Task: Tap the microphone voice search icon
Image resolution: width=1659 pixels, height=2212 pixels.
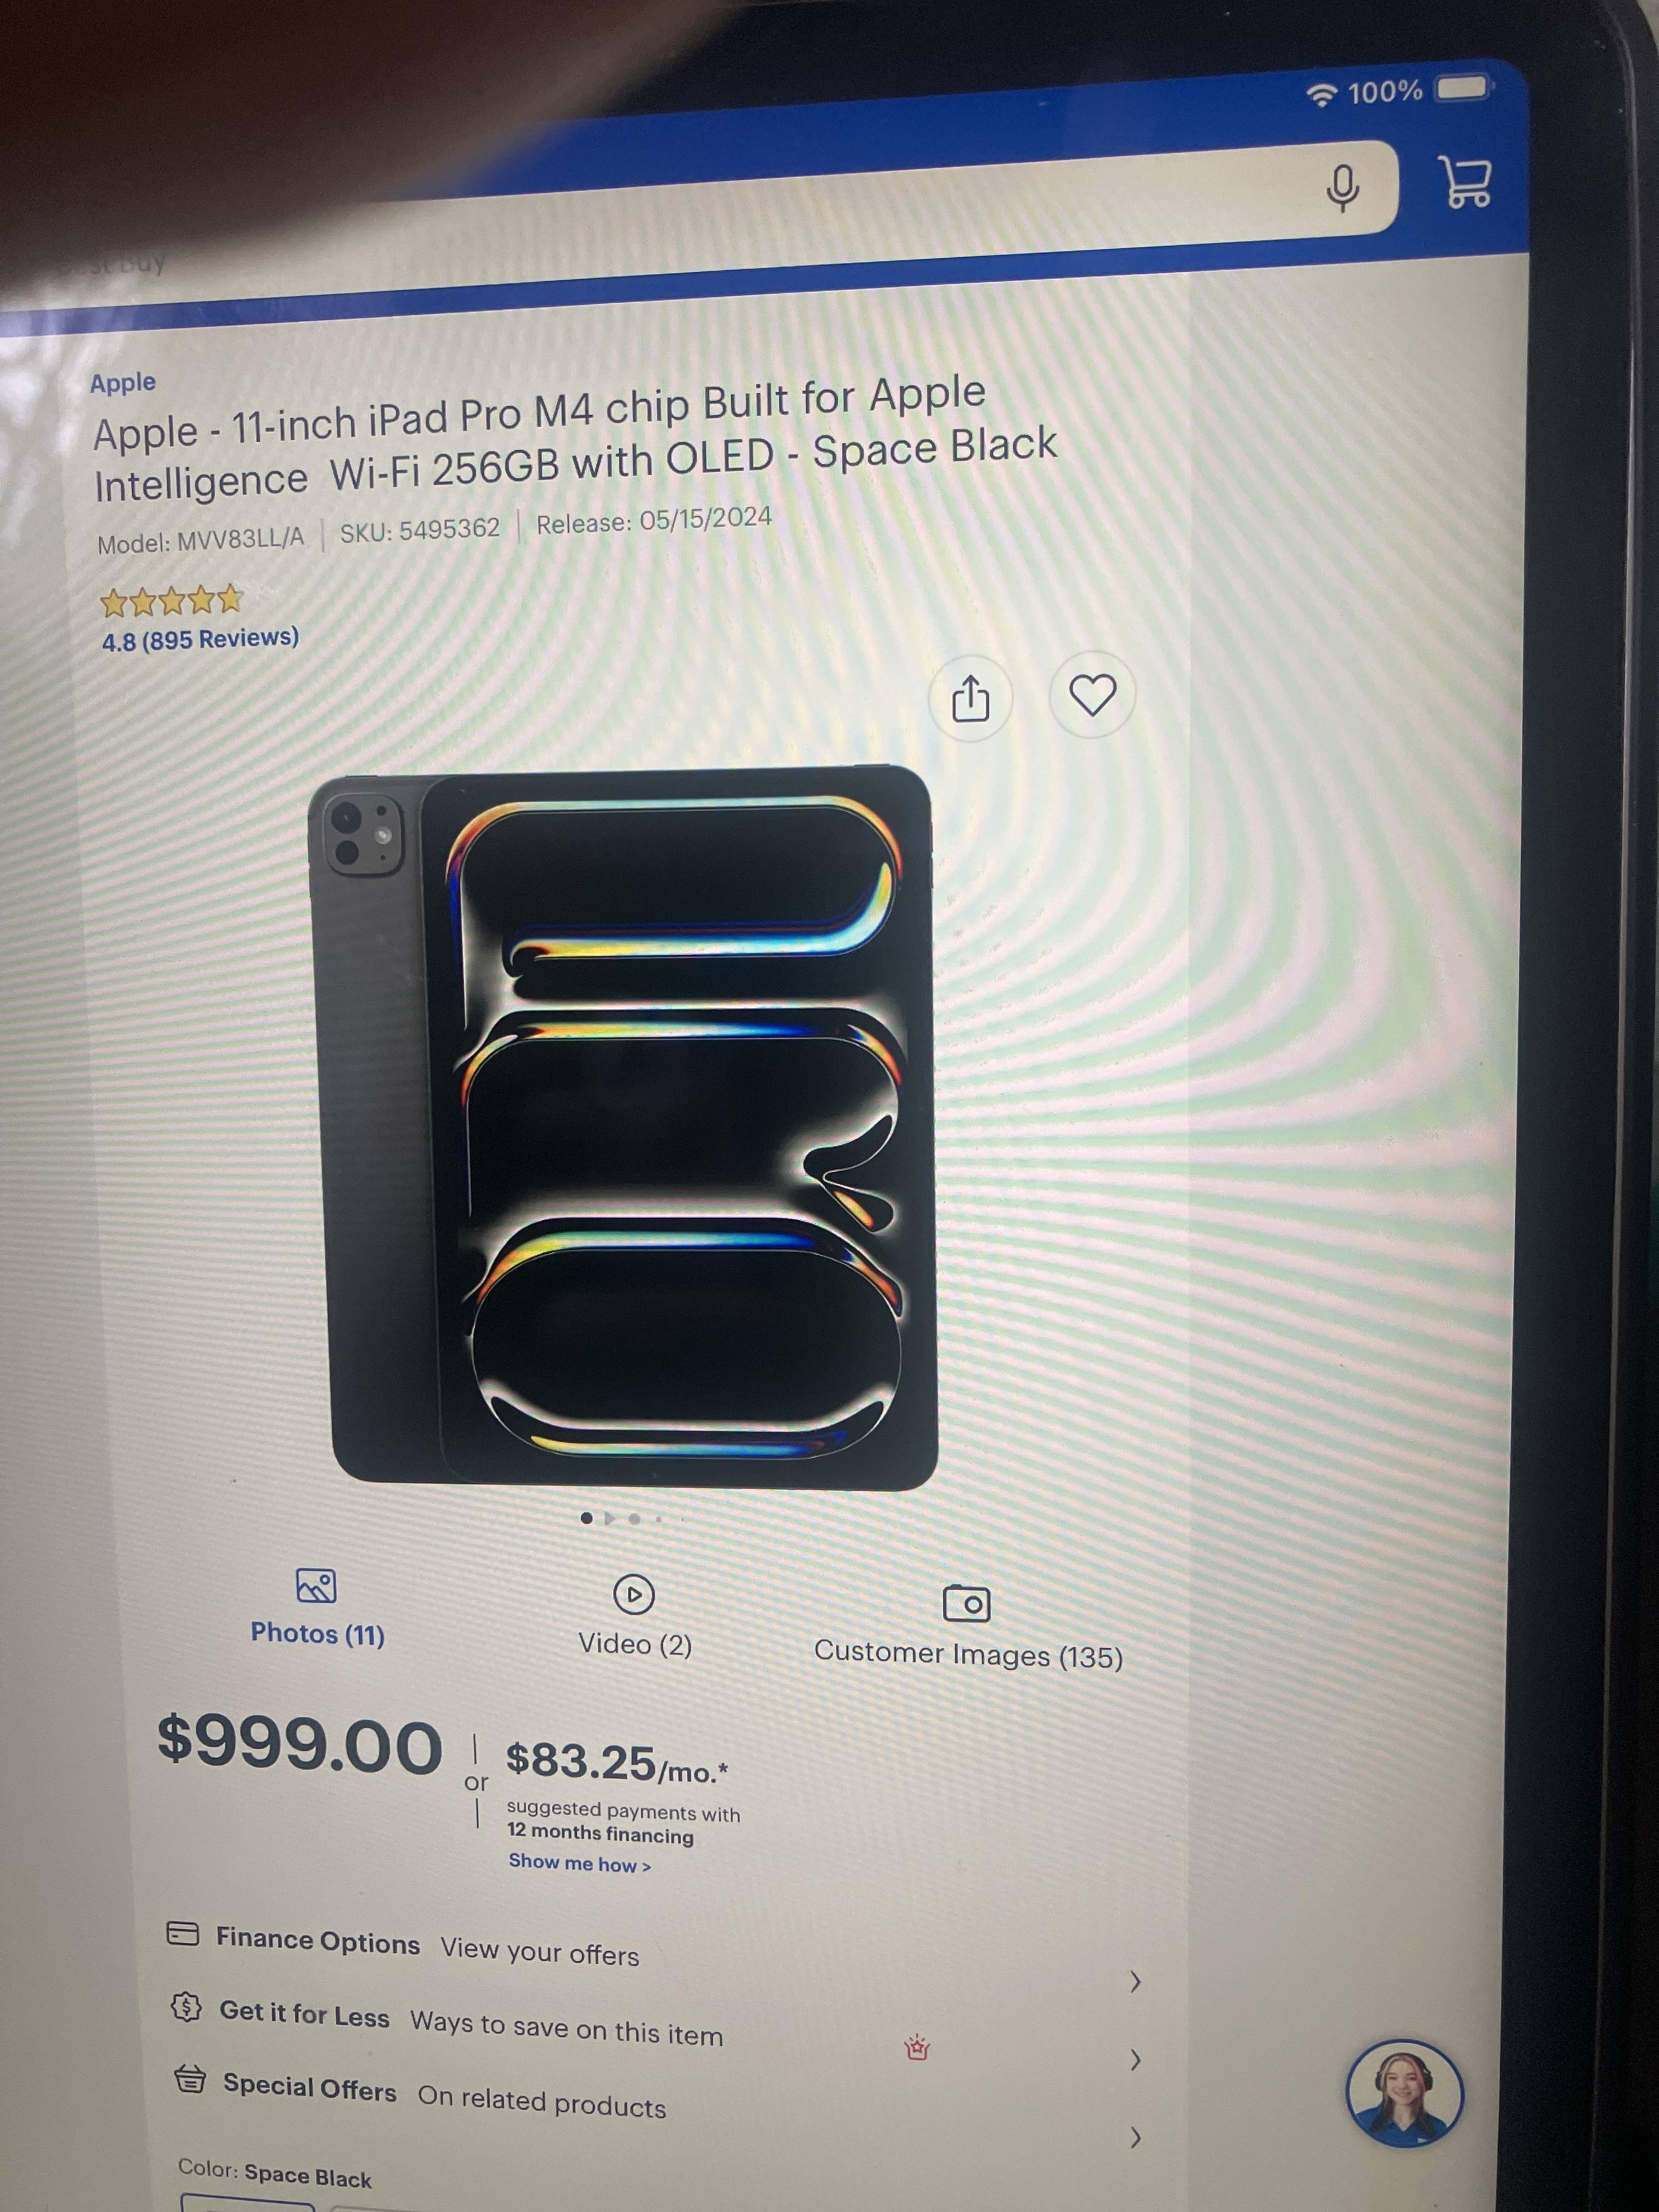Action: 1342,187
